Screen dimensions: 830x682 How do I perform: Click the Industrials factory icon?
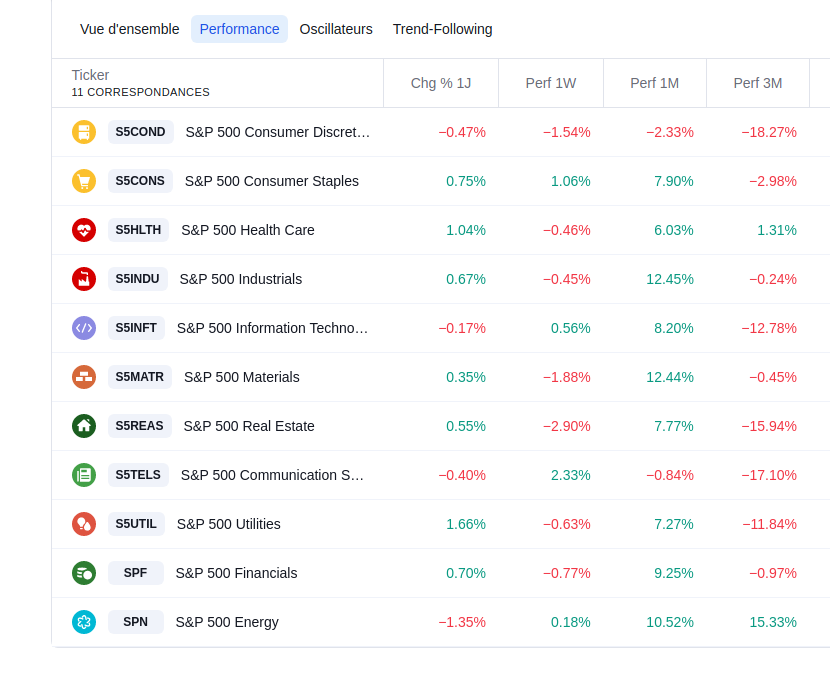(84, 279)
